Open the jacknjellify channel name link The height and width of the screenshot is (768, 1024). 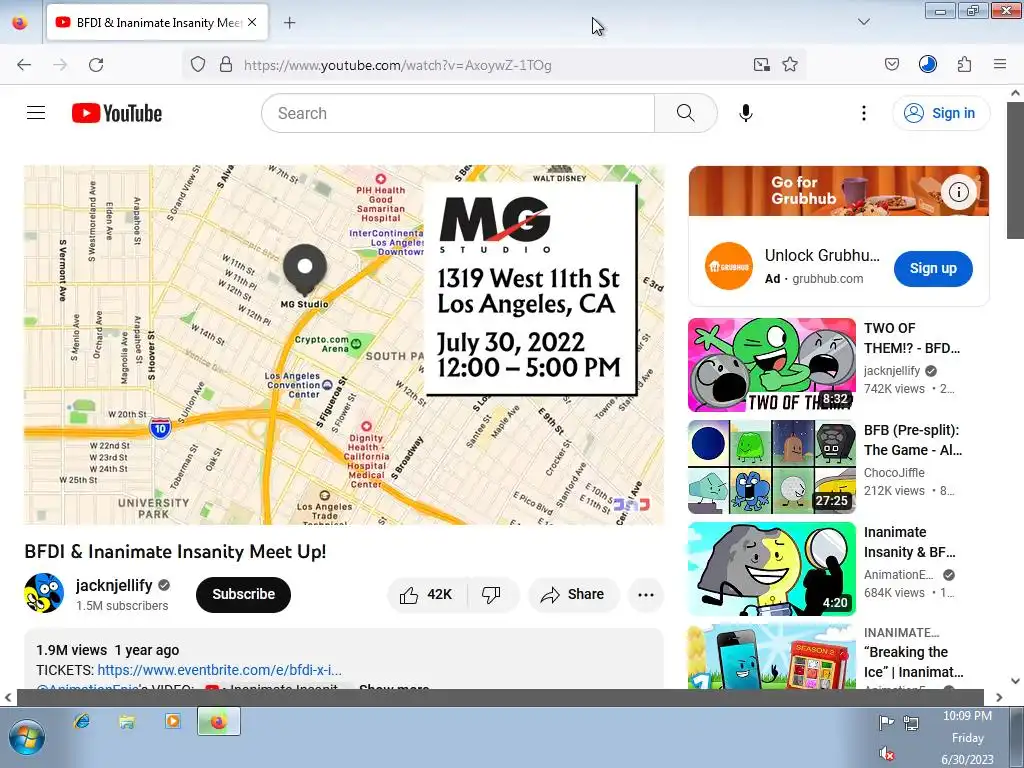114,585
